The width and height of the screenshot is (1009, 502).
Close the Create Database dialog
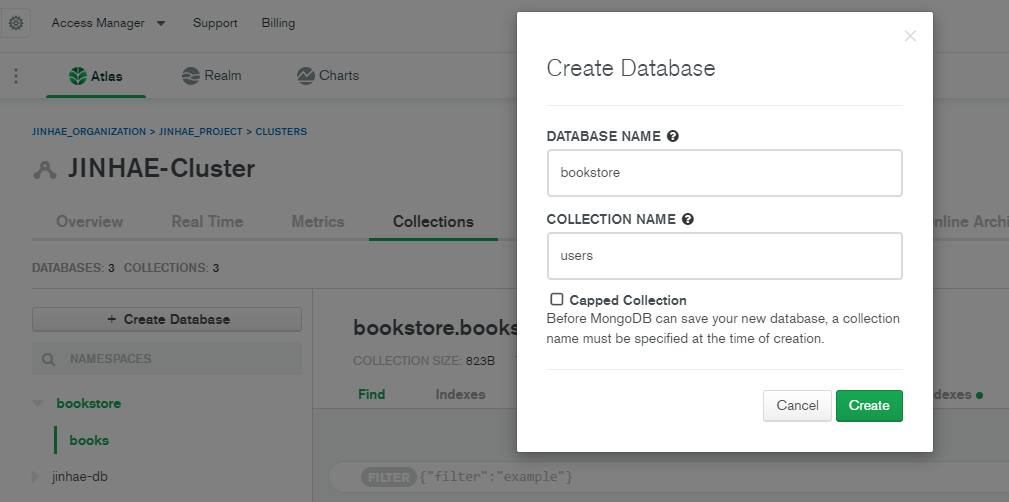point(910,36)
